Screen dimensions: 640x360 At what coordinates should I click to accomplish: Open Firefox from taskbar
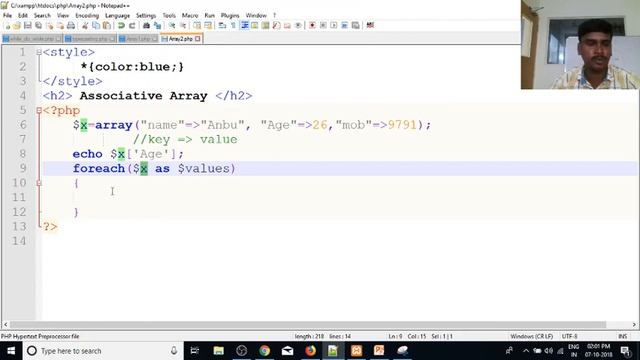click(x=310, y=351)
